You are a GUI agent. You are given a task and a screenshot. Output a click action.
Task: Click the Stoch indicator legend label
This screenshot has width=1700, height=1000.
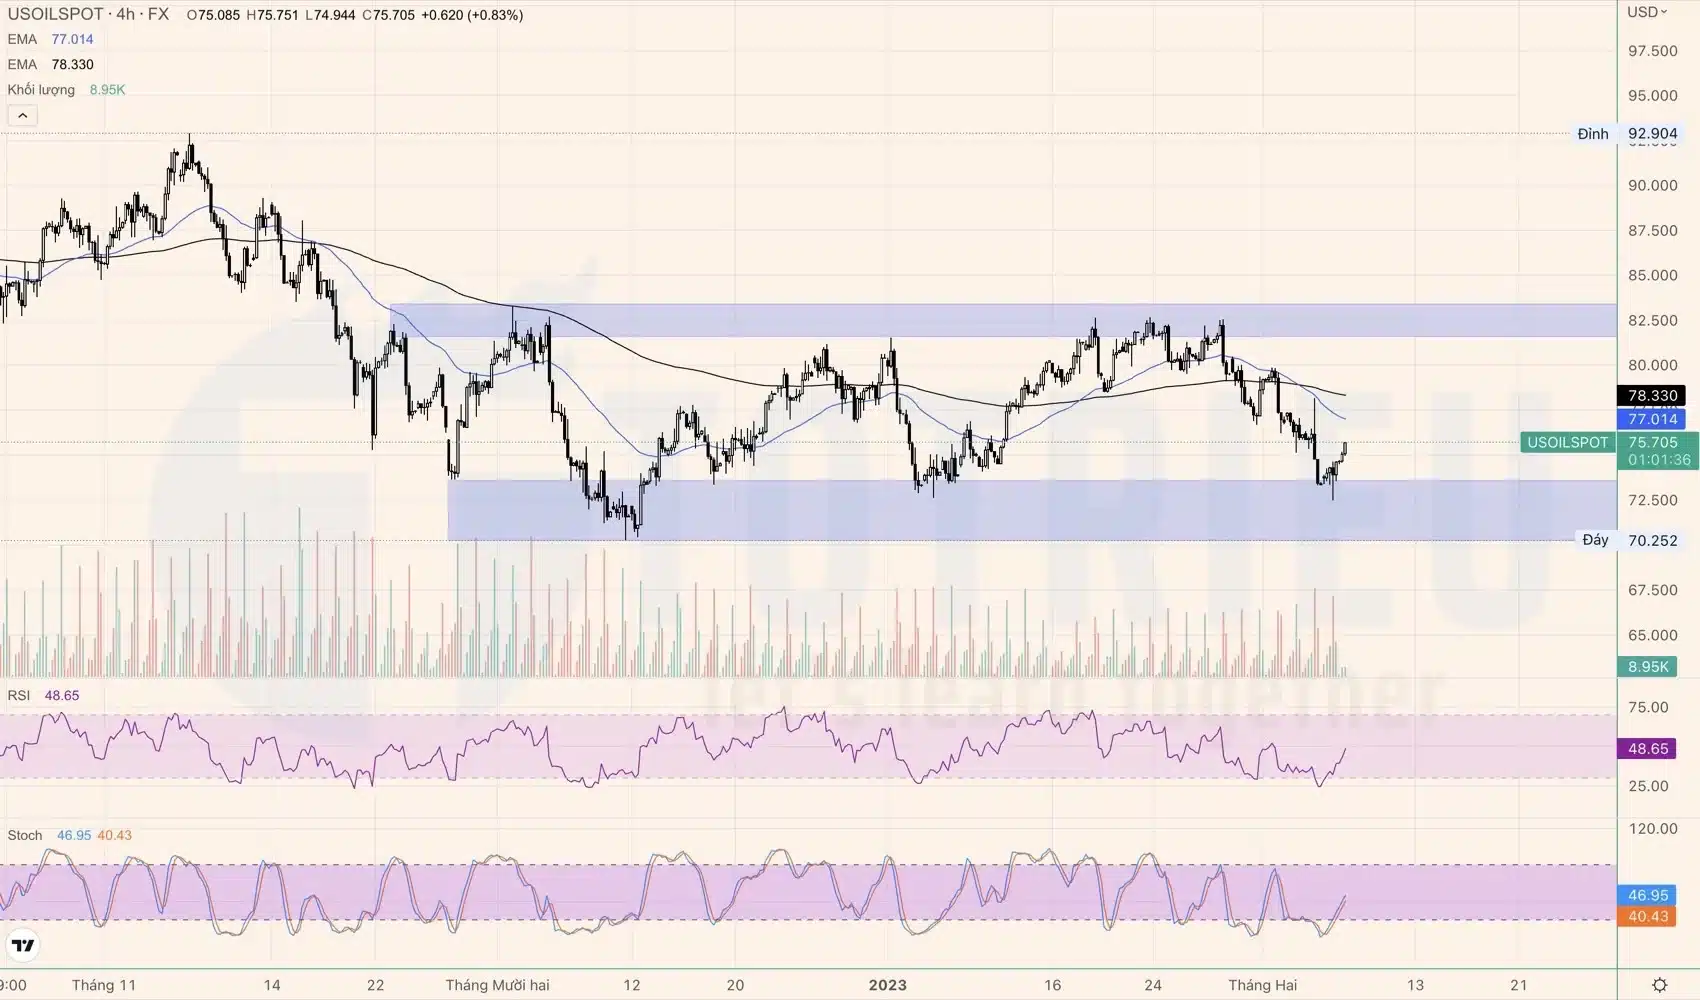pos(25,835)
